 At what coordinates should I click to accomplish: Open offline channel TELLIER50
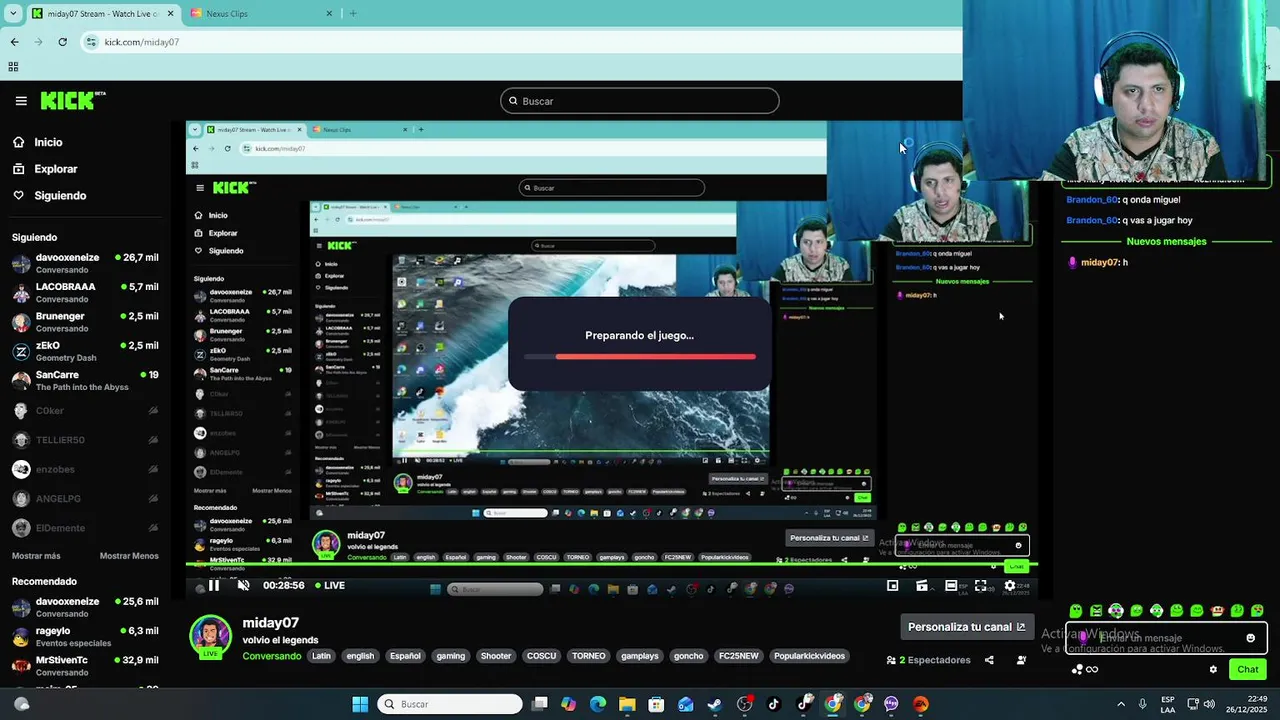pos(85,440)
